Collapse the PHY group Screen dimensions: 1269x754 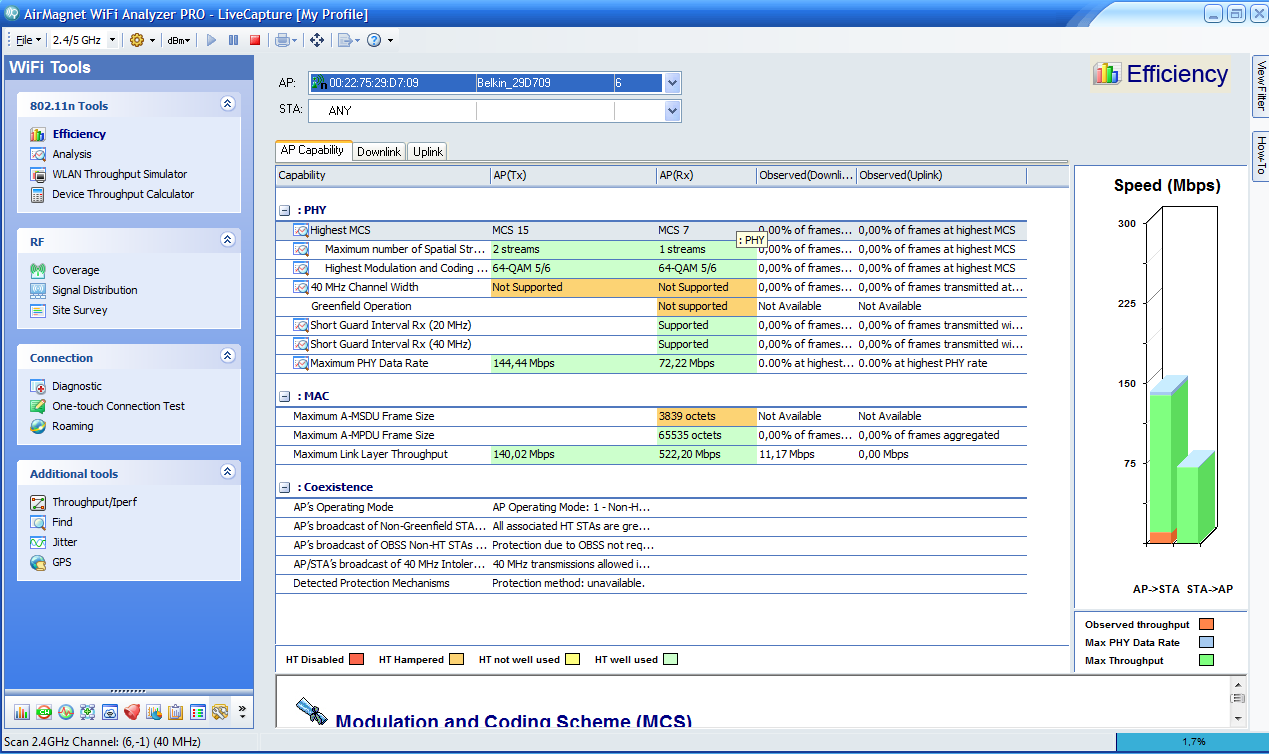285,211
